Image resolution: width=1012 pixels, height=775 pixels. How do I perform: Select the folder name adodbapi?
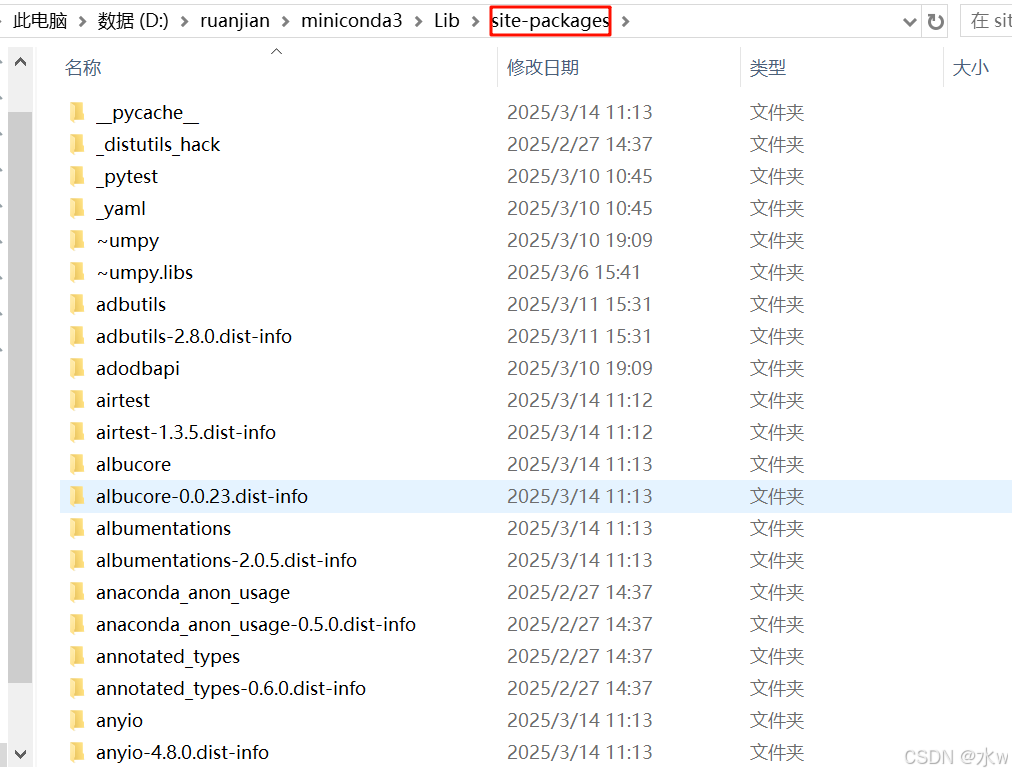click(138, 368)
